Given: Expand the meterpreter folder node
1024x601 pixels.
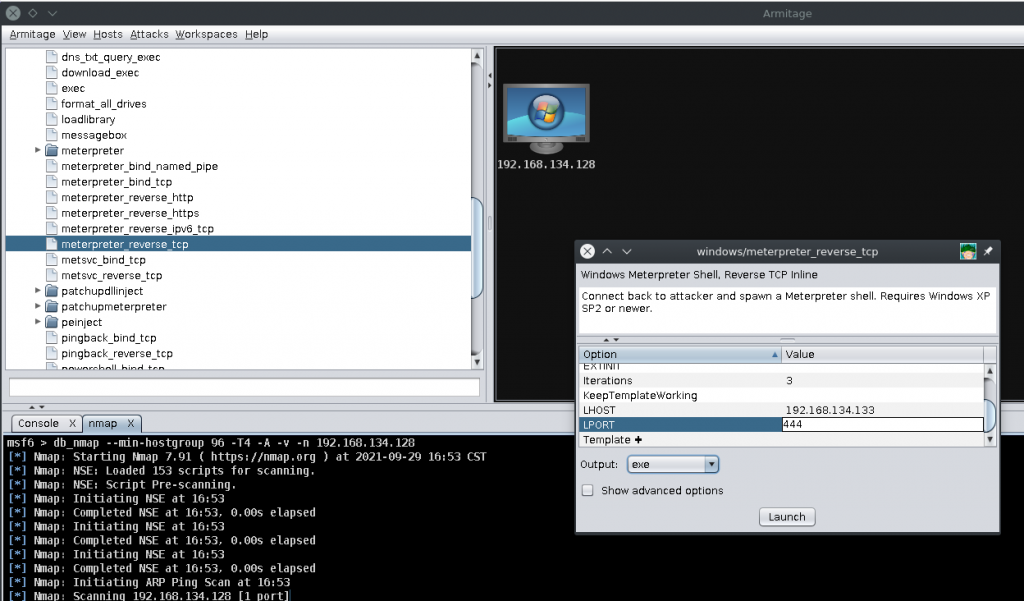Looking at the screenshot, I should pos(37,150).
